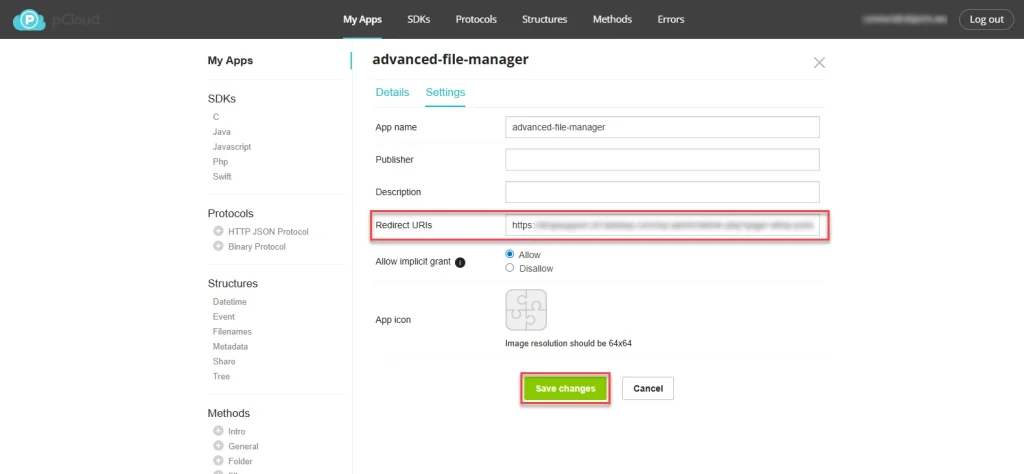This screenshot has height=474, width=1024.
Task: Click the puzzle piece App icon image
Action: click(x=526, y=310)
